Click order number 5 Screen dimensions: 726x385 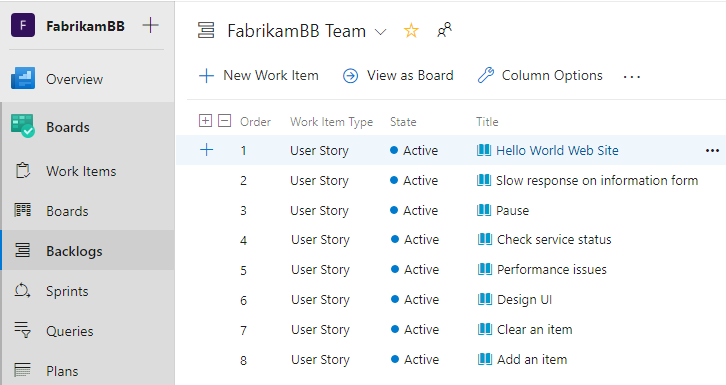click(x=244, y=270)
